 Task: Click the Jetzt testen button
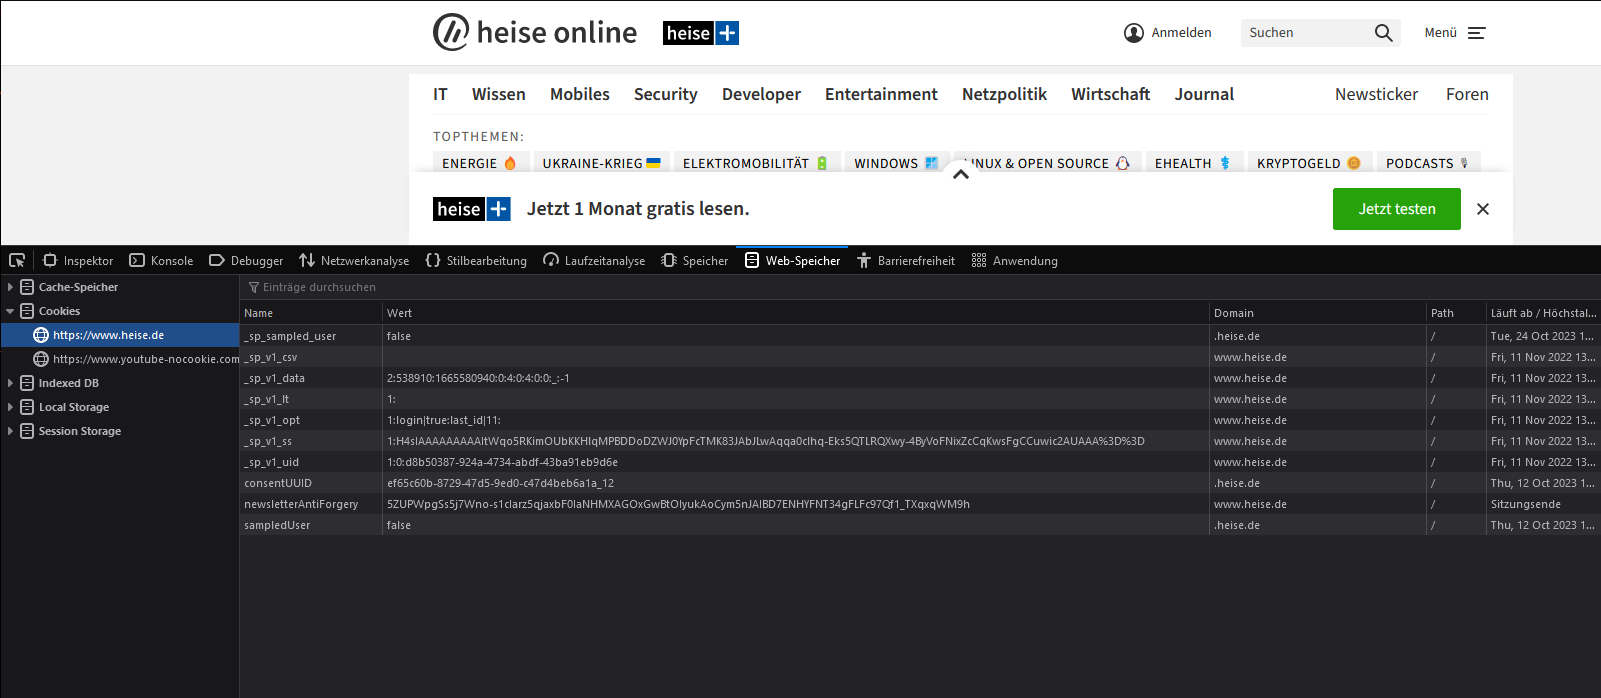[x=1396, y=209]
